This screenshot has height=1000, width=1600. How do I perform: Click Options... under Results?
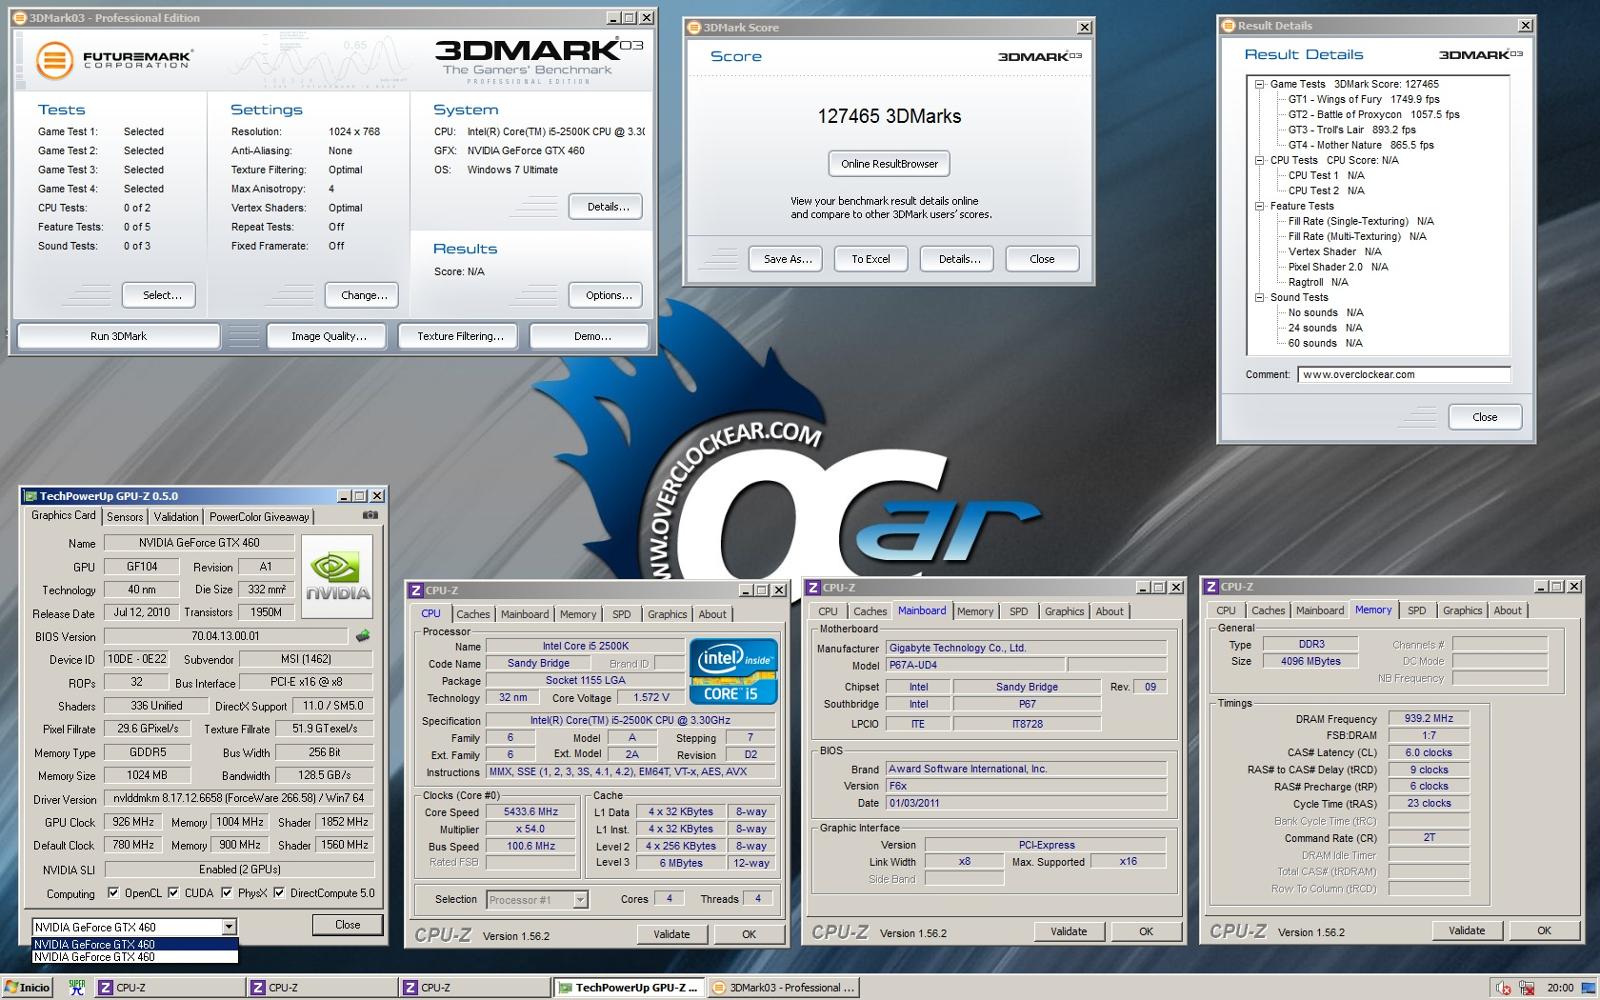608,295
